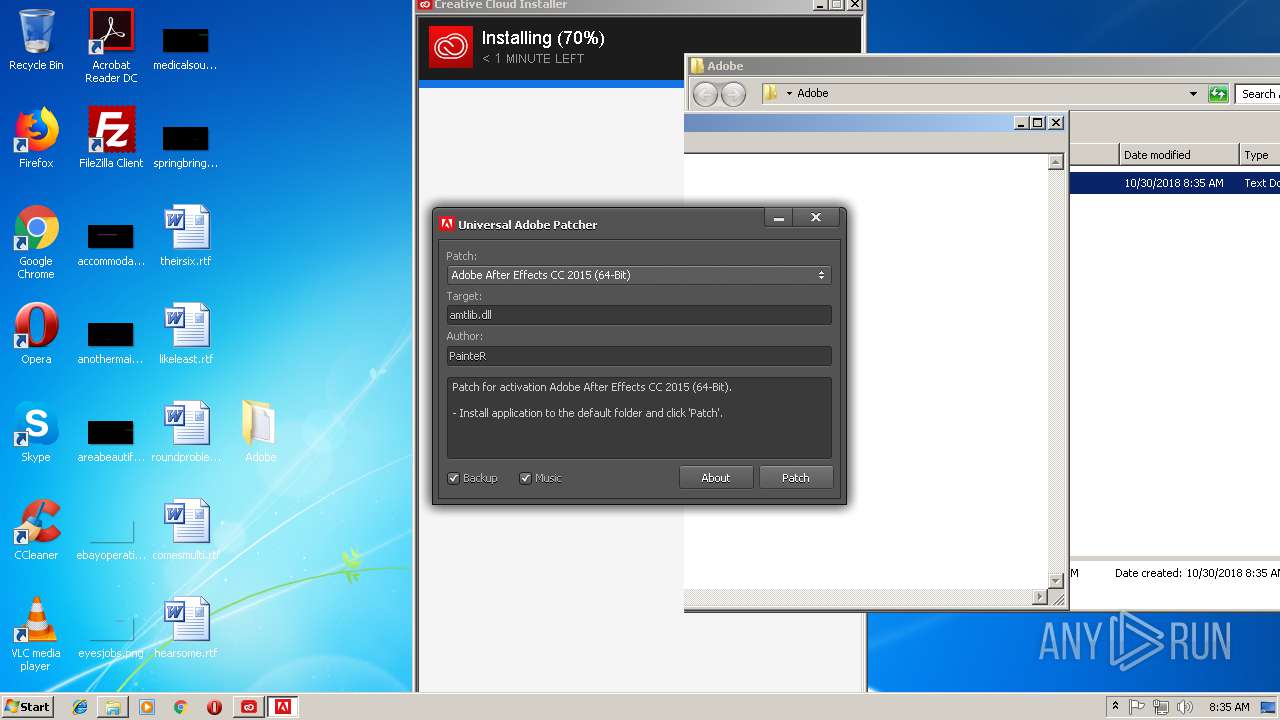Viewport: 1280px width, 720px height.
Task: Select the likeleast.rtf document icon
Action: [186, 334]
